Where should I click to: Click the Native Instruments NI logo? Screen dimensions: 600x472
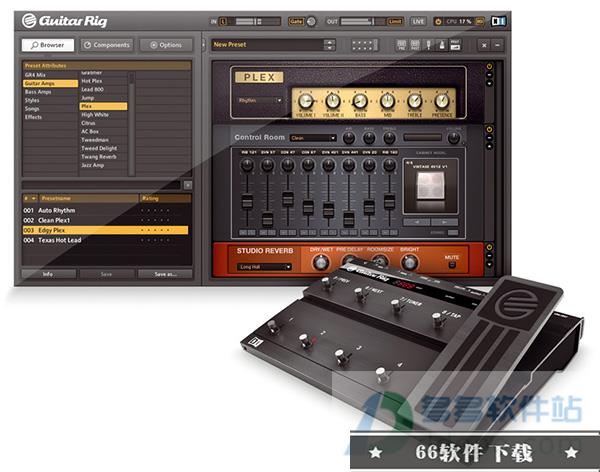(498, 21)
